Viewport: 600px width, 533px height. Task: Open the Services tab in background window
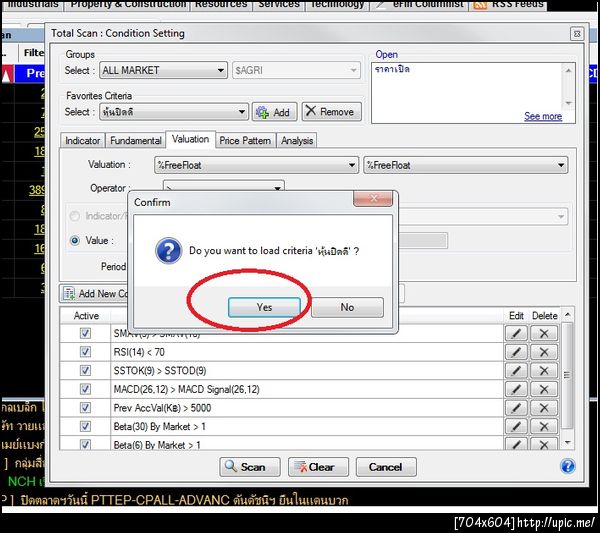tap(279, 5)
